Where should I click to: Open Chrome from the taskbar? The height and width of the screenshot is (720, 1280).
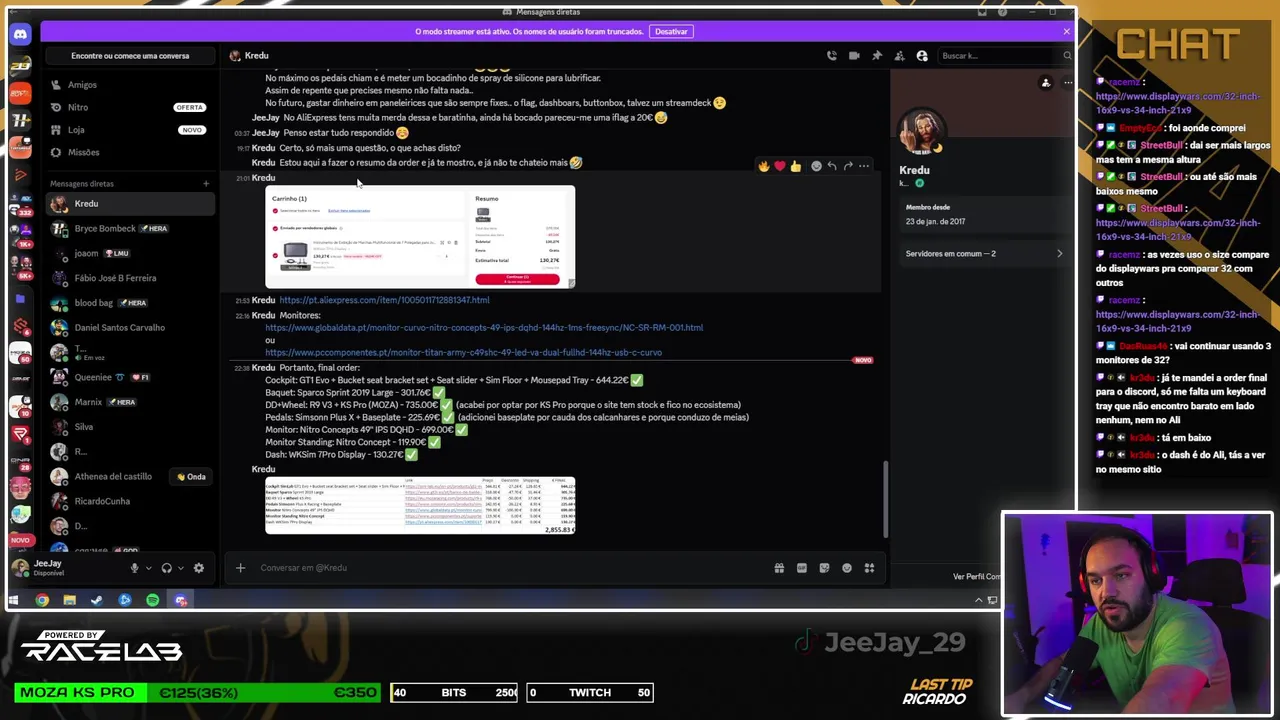coord(42,600)
